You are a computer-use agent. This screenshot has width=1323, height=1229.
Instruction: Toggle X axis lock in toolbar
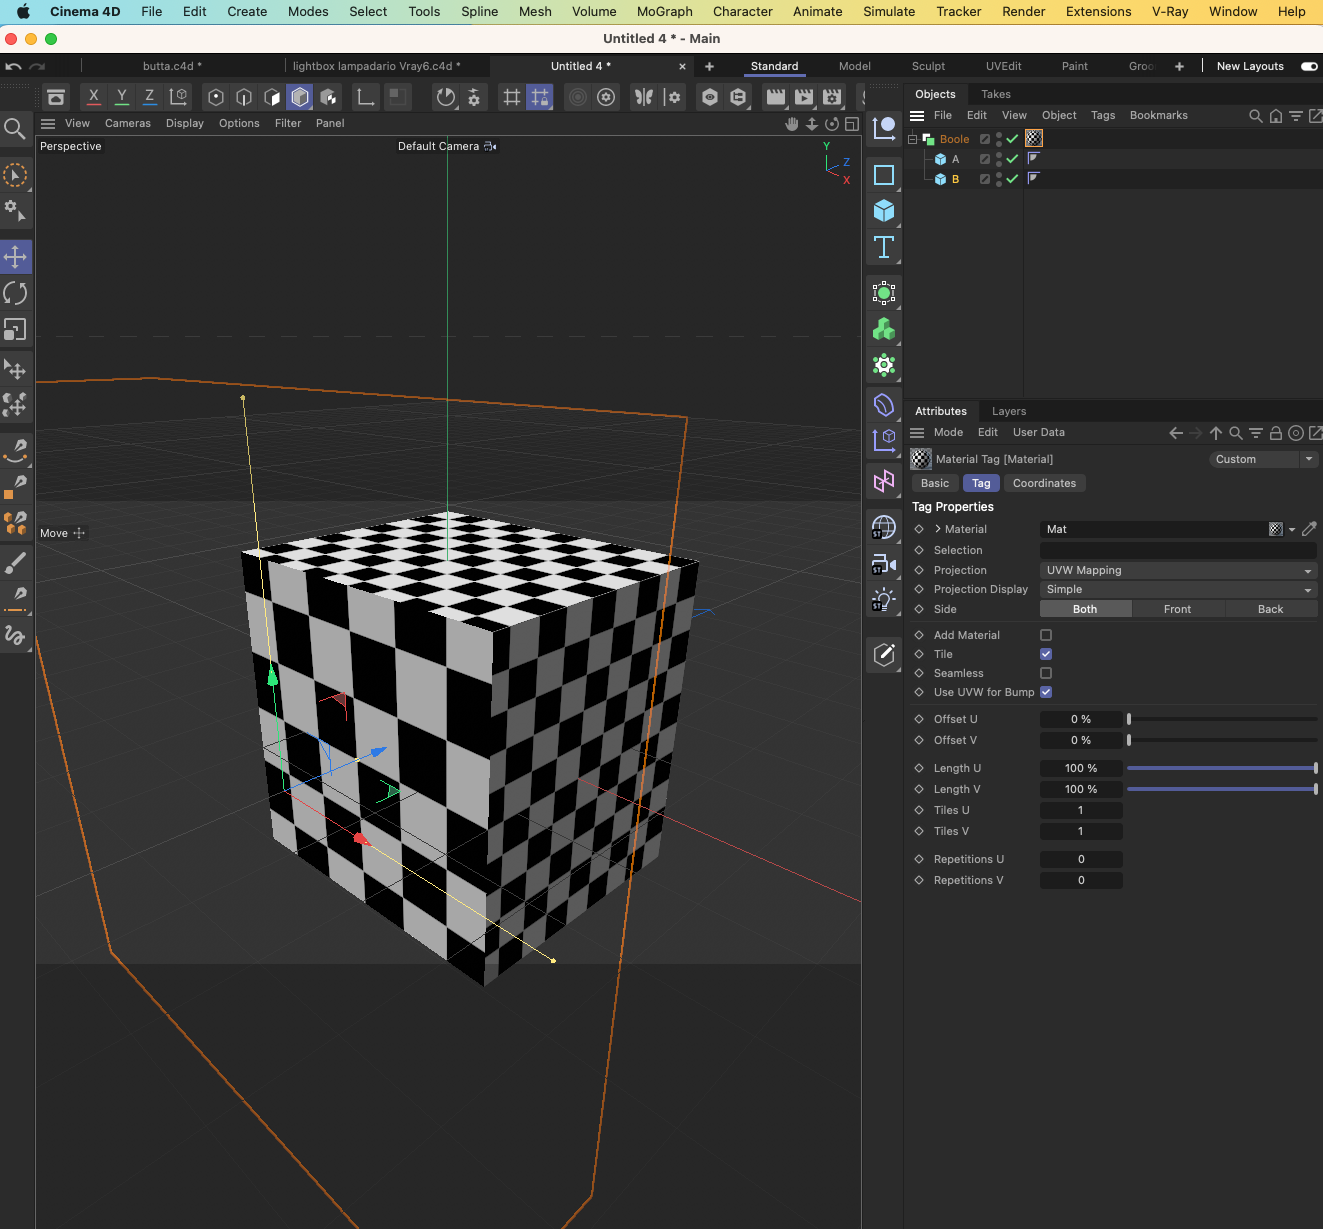tap(93, 97)
